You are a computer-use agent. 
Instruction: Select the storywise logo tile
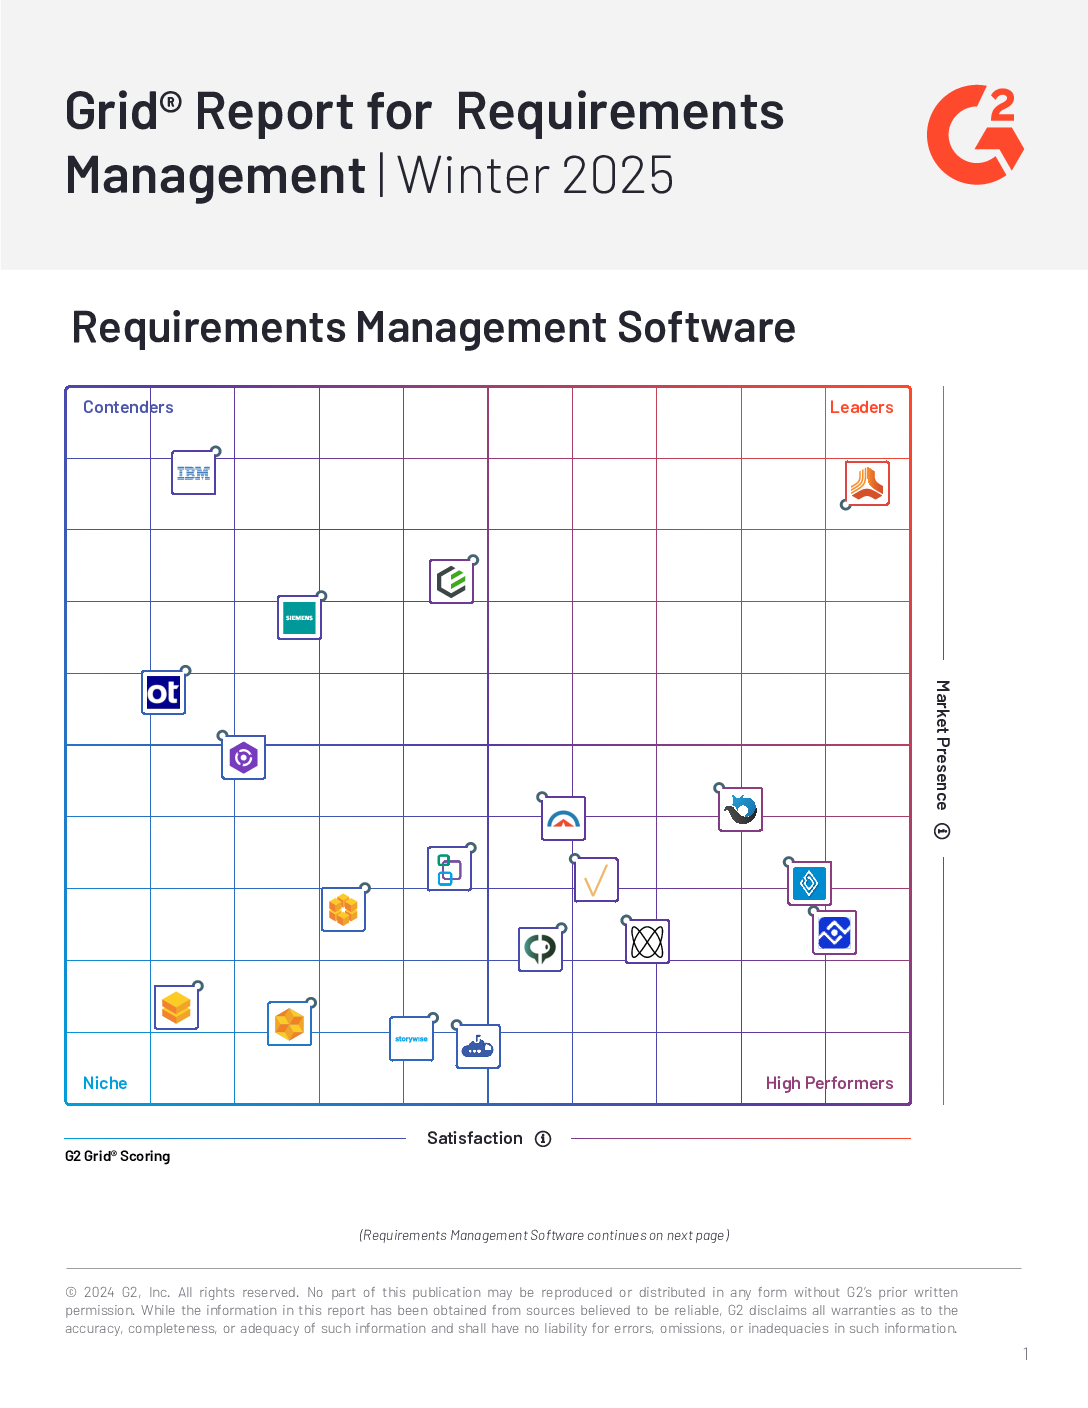pyautogui.click(x=412, y=1039)
